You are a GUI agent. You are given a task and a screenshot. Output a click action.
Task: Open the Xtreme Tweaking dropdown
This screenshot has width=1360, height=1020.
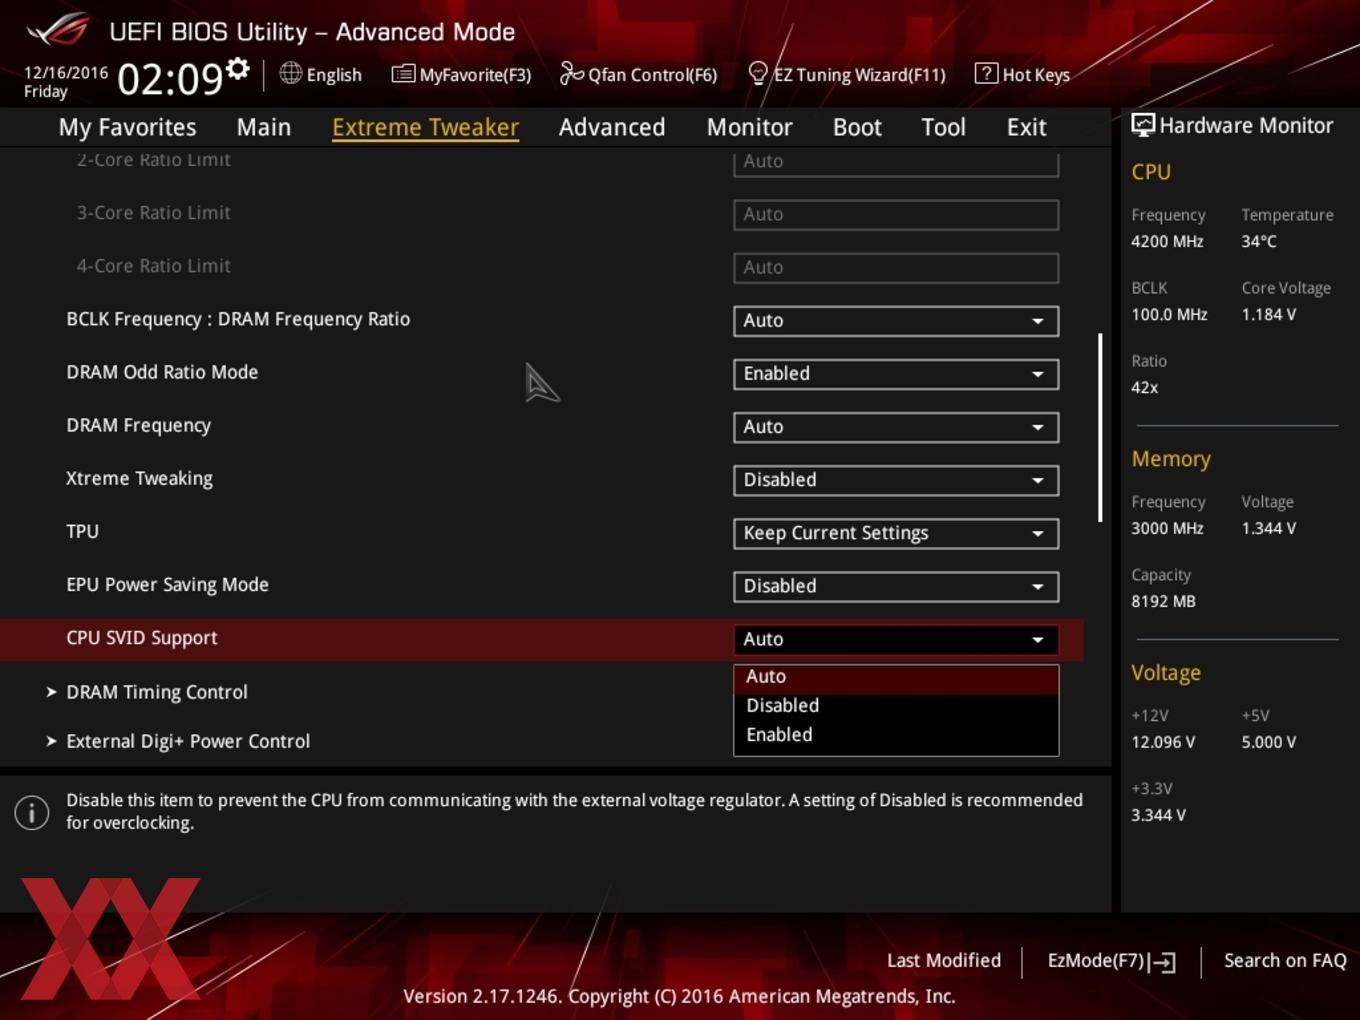[x=896, y=480]
